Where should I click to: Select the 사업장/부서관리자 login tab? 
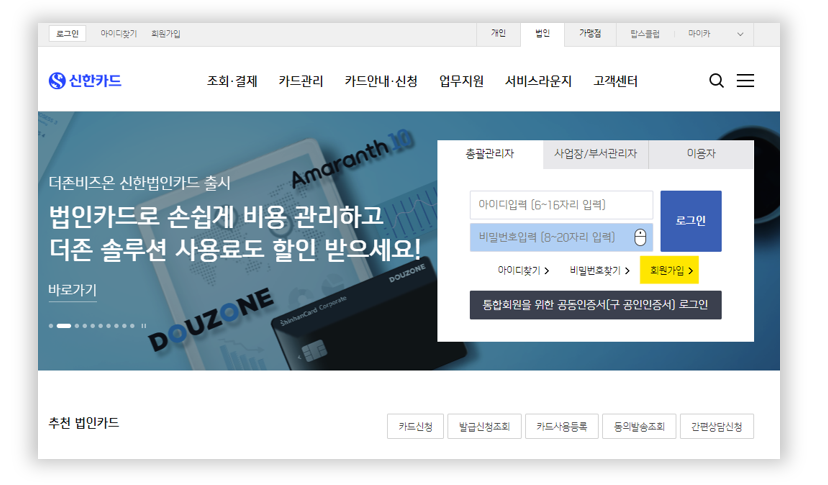click(x=595, y=154)
